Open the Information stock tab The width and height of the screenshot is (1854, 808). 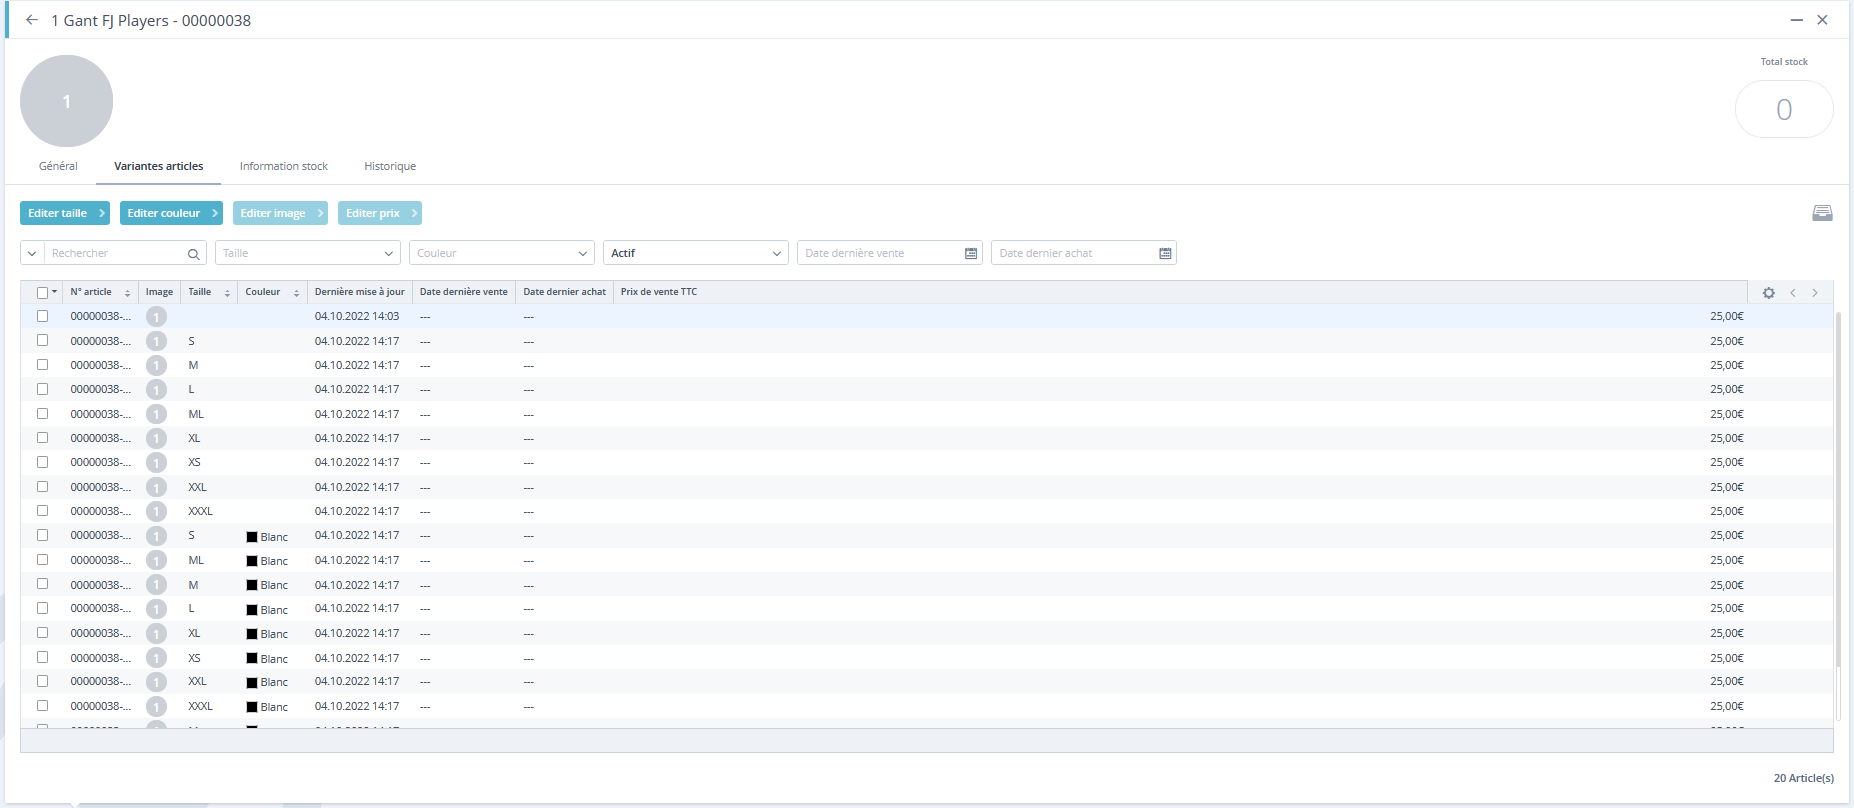point(283,166)
